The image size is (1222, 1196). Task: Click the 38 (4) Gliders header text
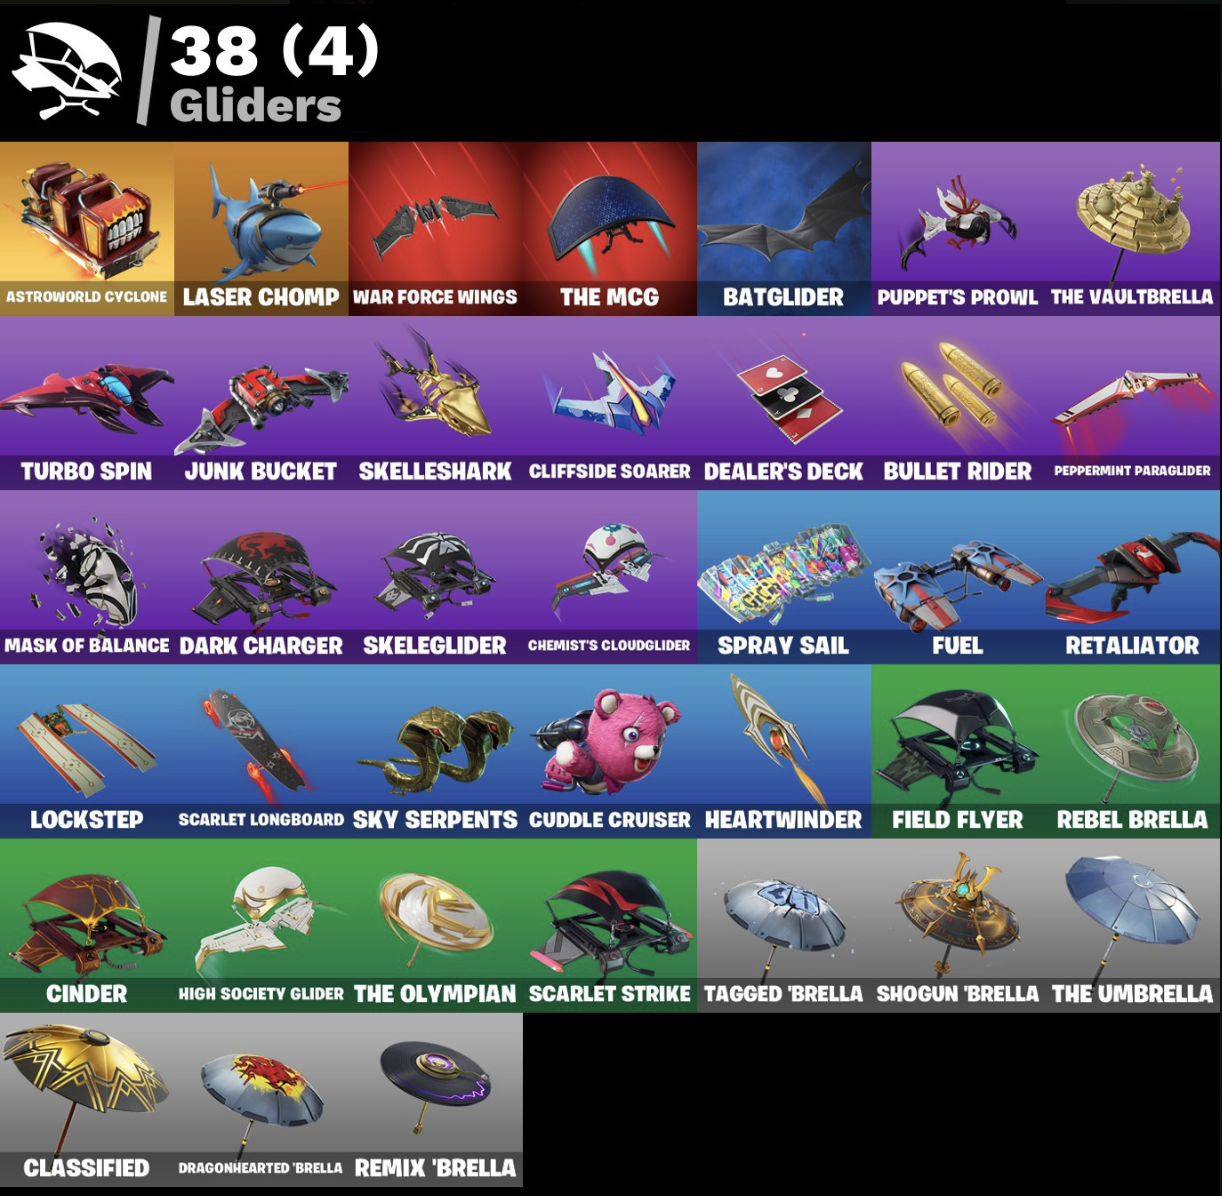pos(274,74)
